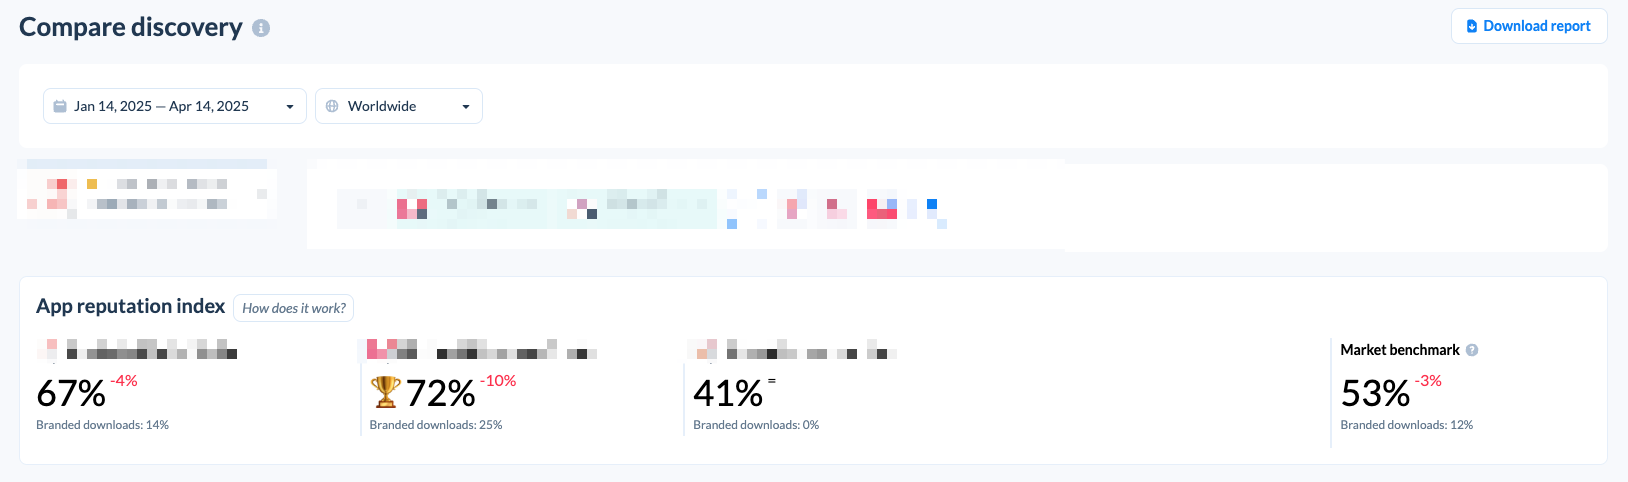Image resolution: width=1628 pixels, height=482 pixels.
Task: Click the 53% Market benchmark value
Action: tap(1375, 394)
